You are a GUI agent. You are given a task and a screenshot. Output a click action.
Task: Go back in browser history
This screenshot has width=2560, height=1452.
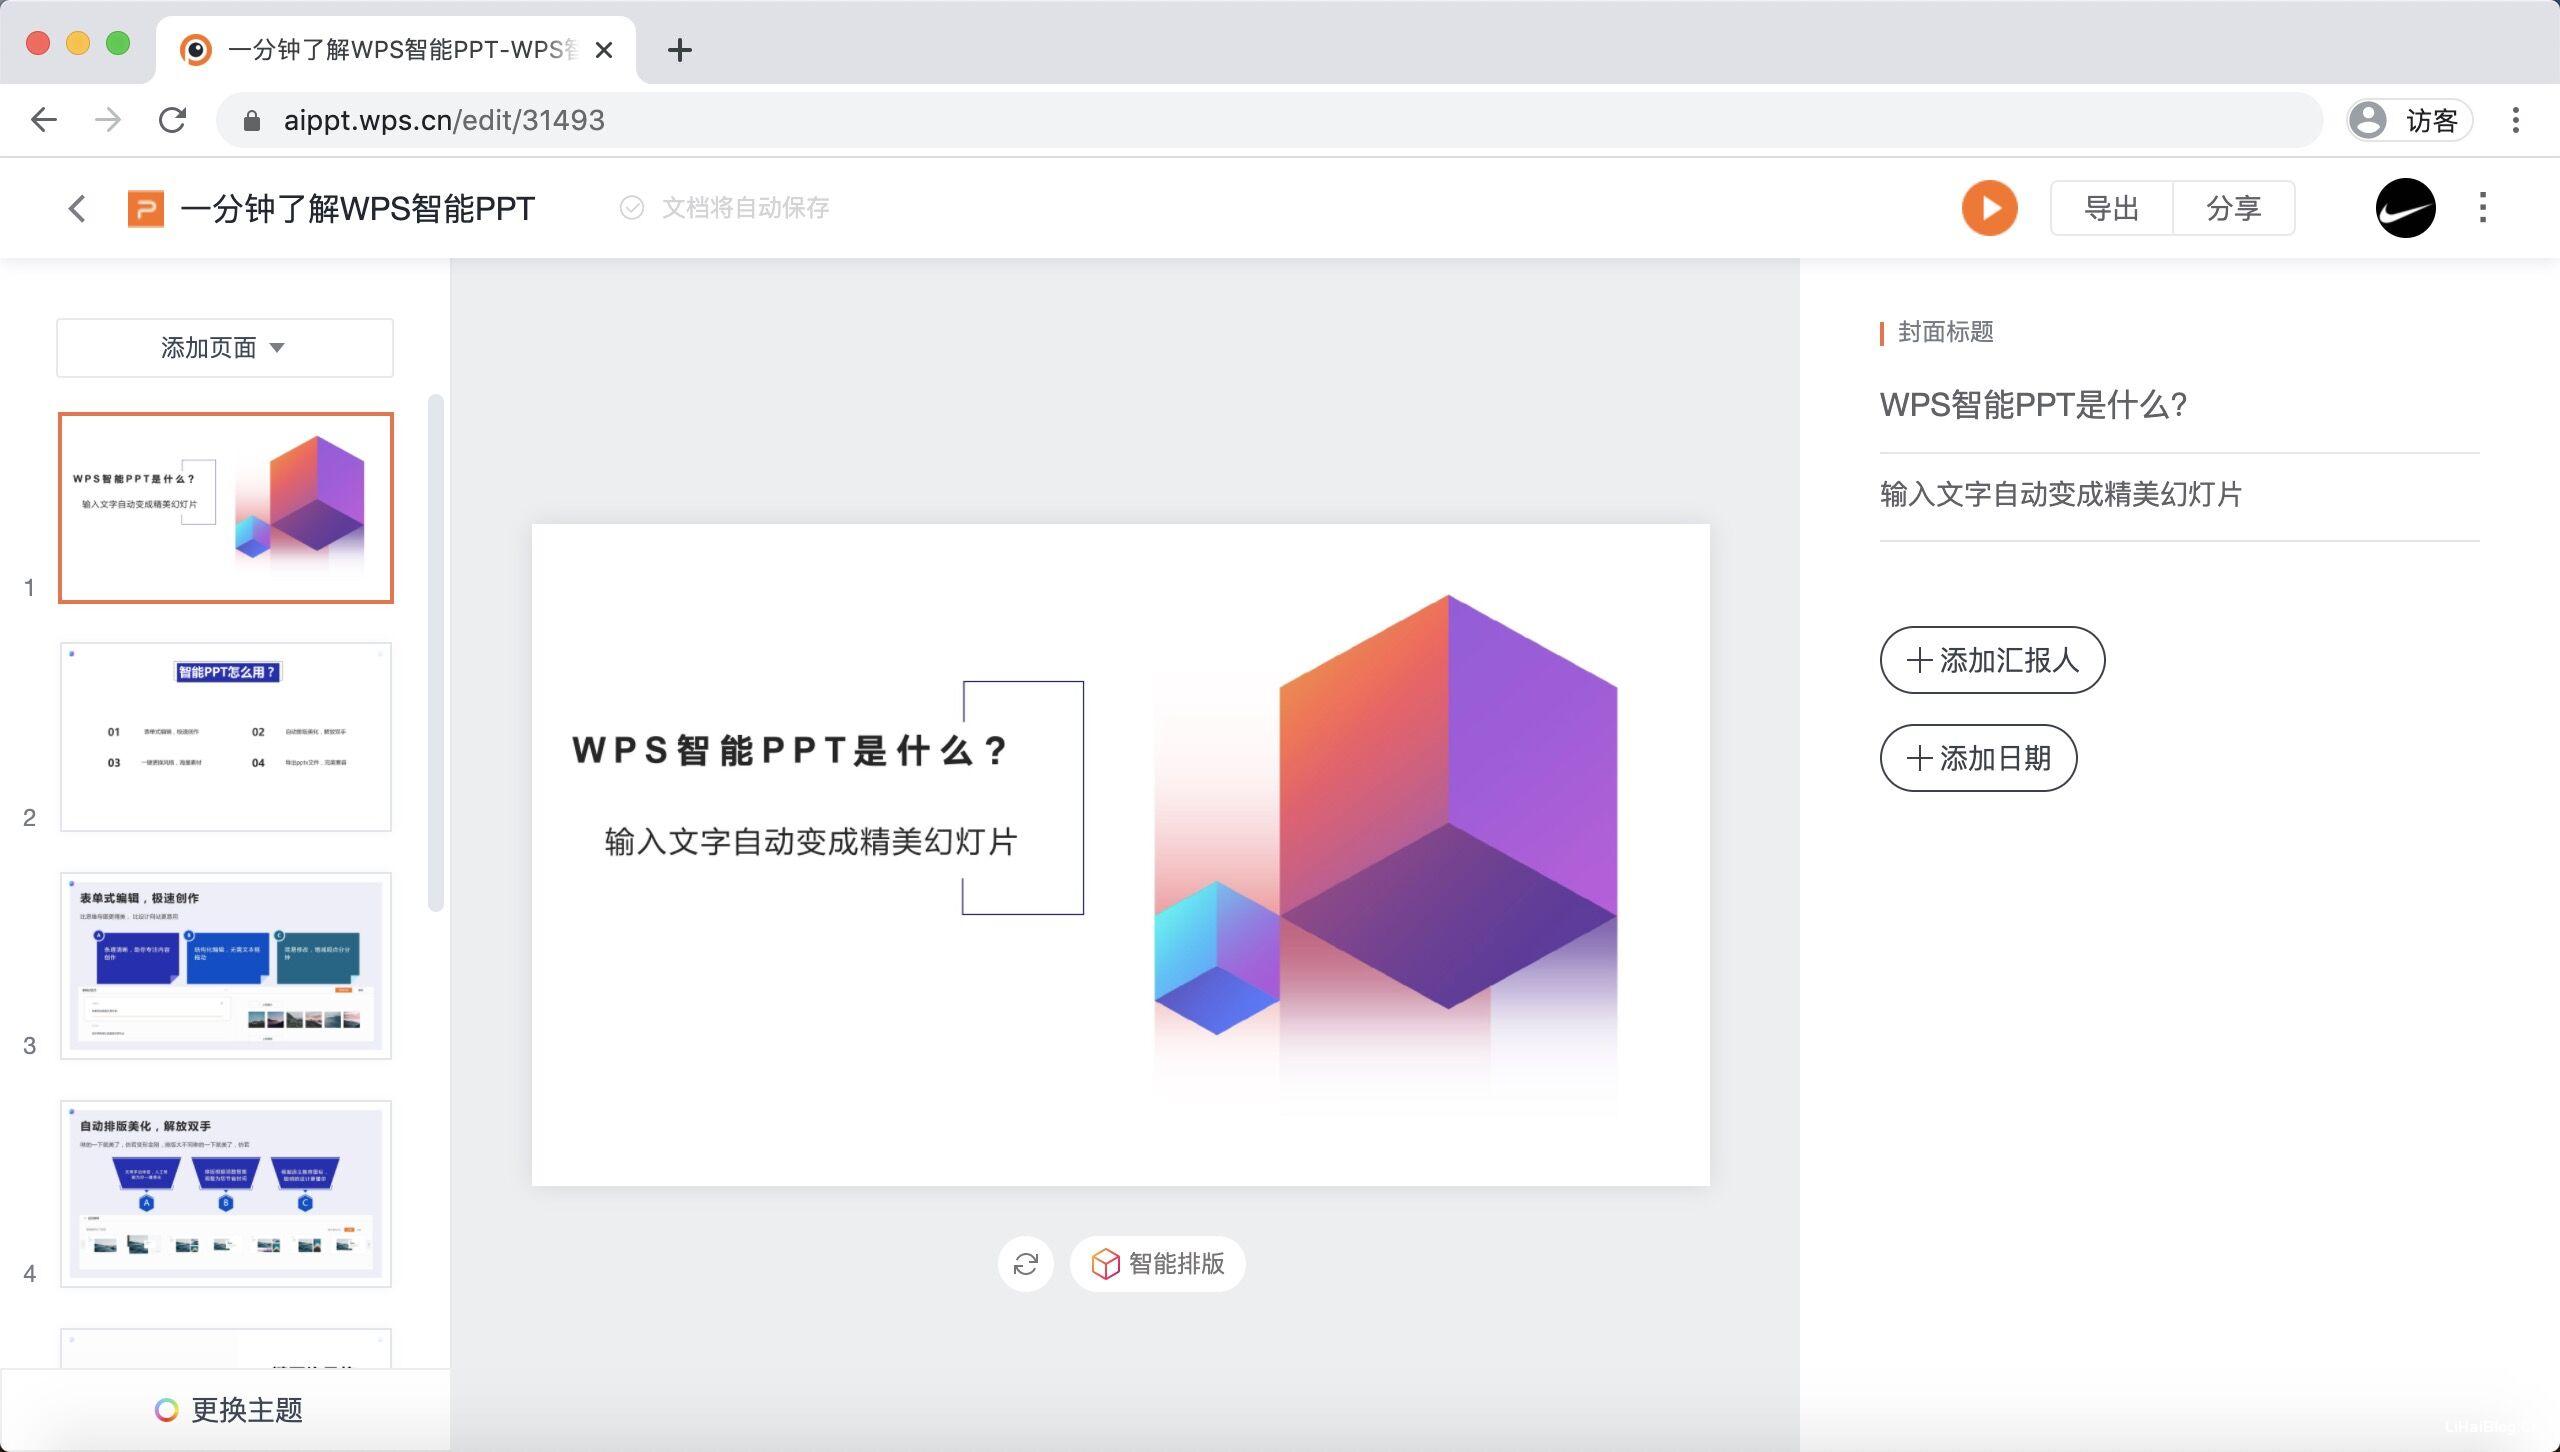44,120
